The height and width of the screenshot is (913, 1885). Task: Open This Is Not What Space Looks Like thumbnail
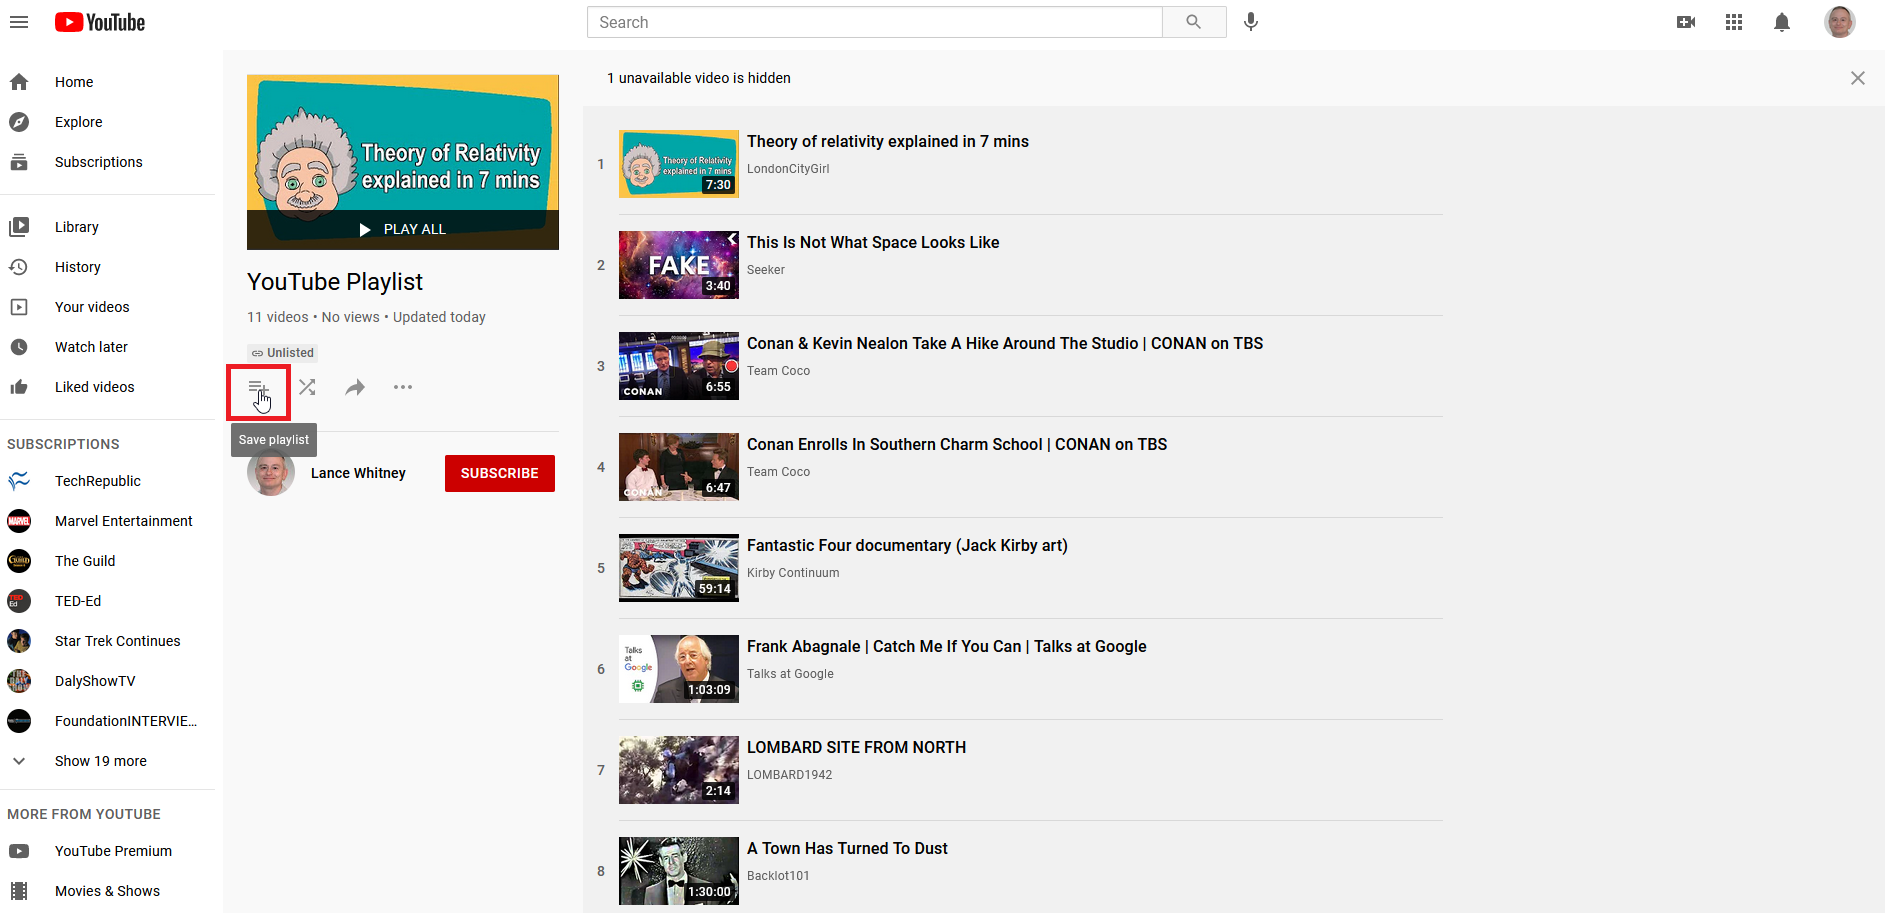[679, 265]
